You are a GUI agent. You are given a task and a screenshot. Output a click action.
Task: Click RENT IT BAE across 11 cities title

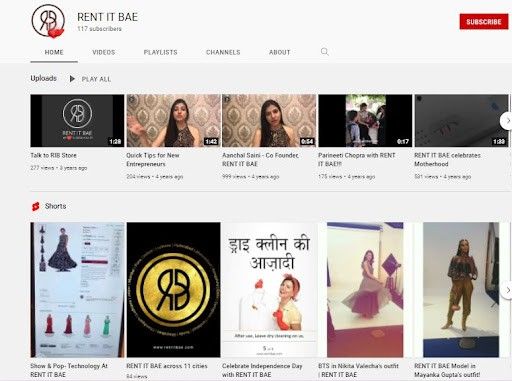coord(167,366)
